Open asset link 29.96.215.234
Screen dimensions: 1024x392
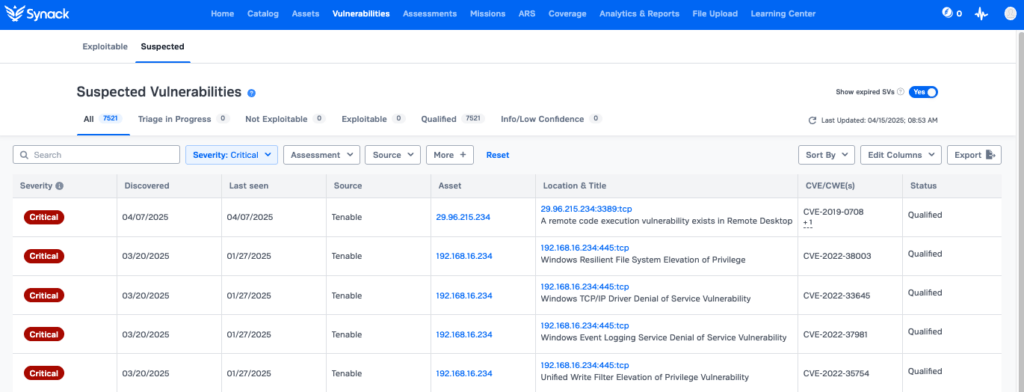pyautogui.click(x=463, y=218)
